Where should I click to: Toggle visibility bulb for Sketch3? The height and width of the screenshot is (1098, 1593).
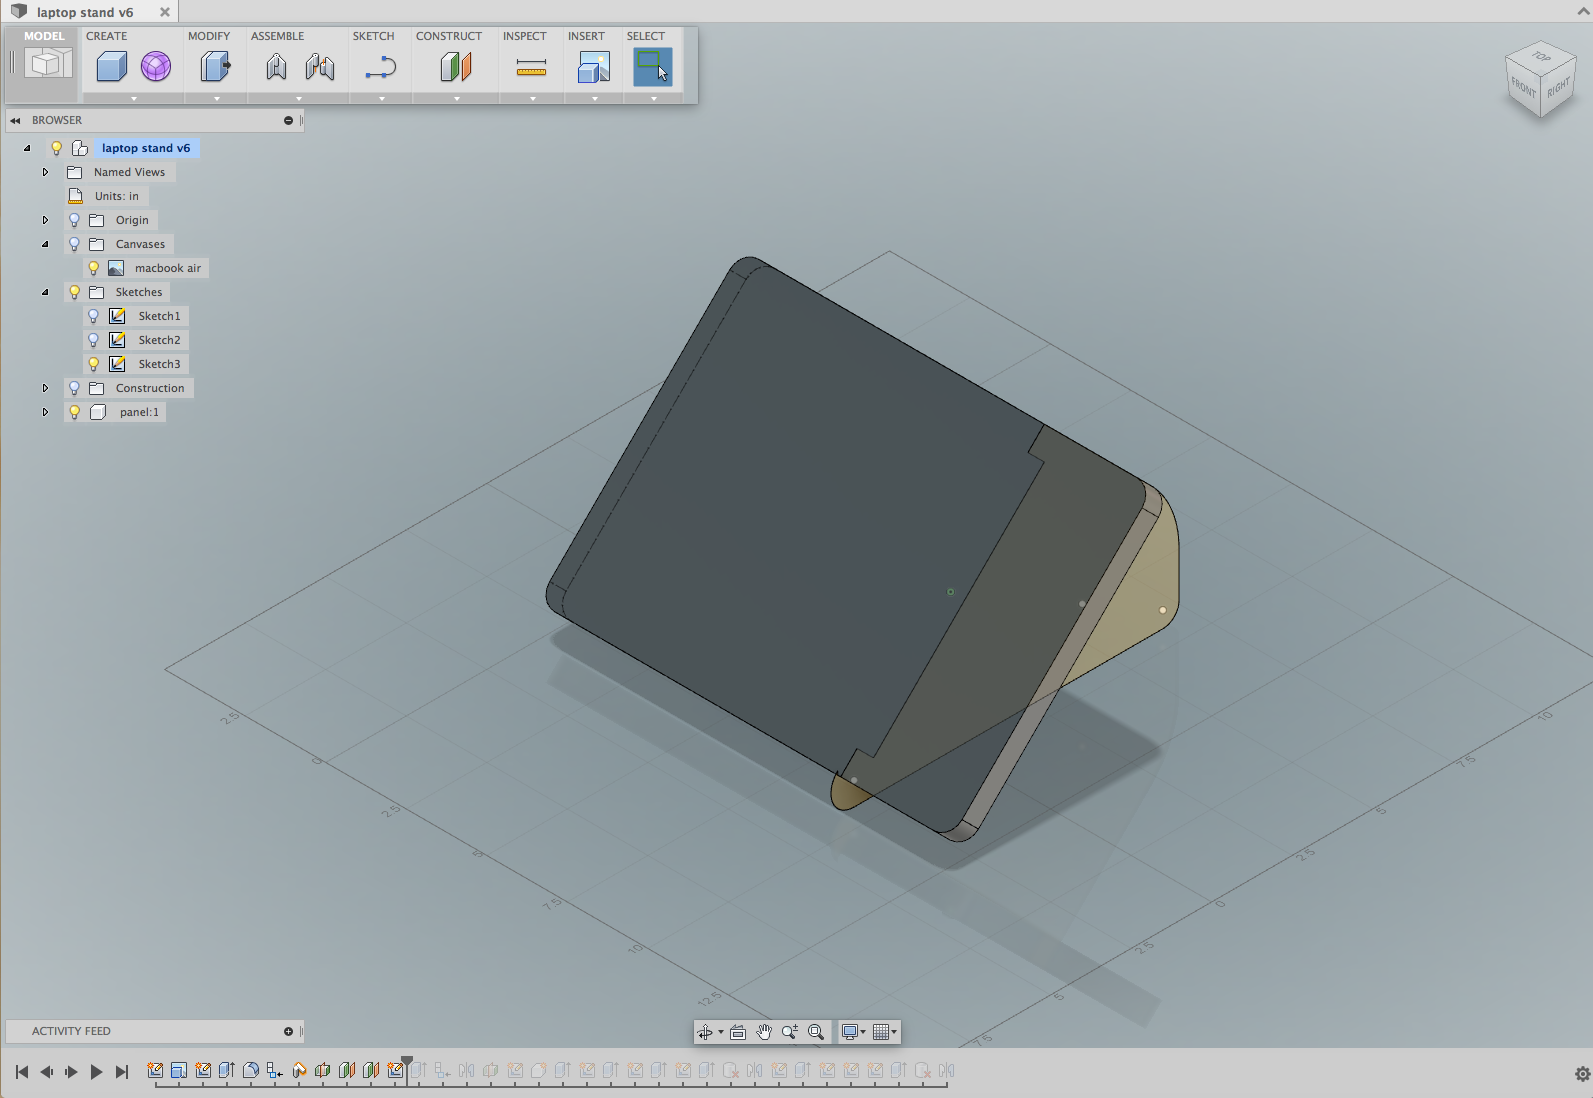[x=93, y=364]
